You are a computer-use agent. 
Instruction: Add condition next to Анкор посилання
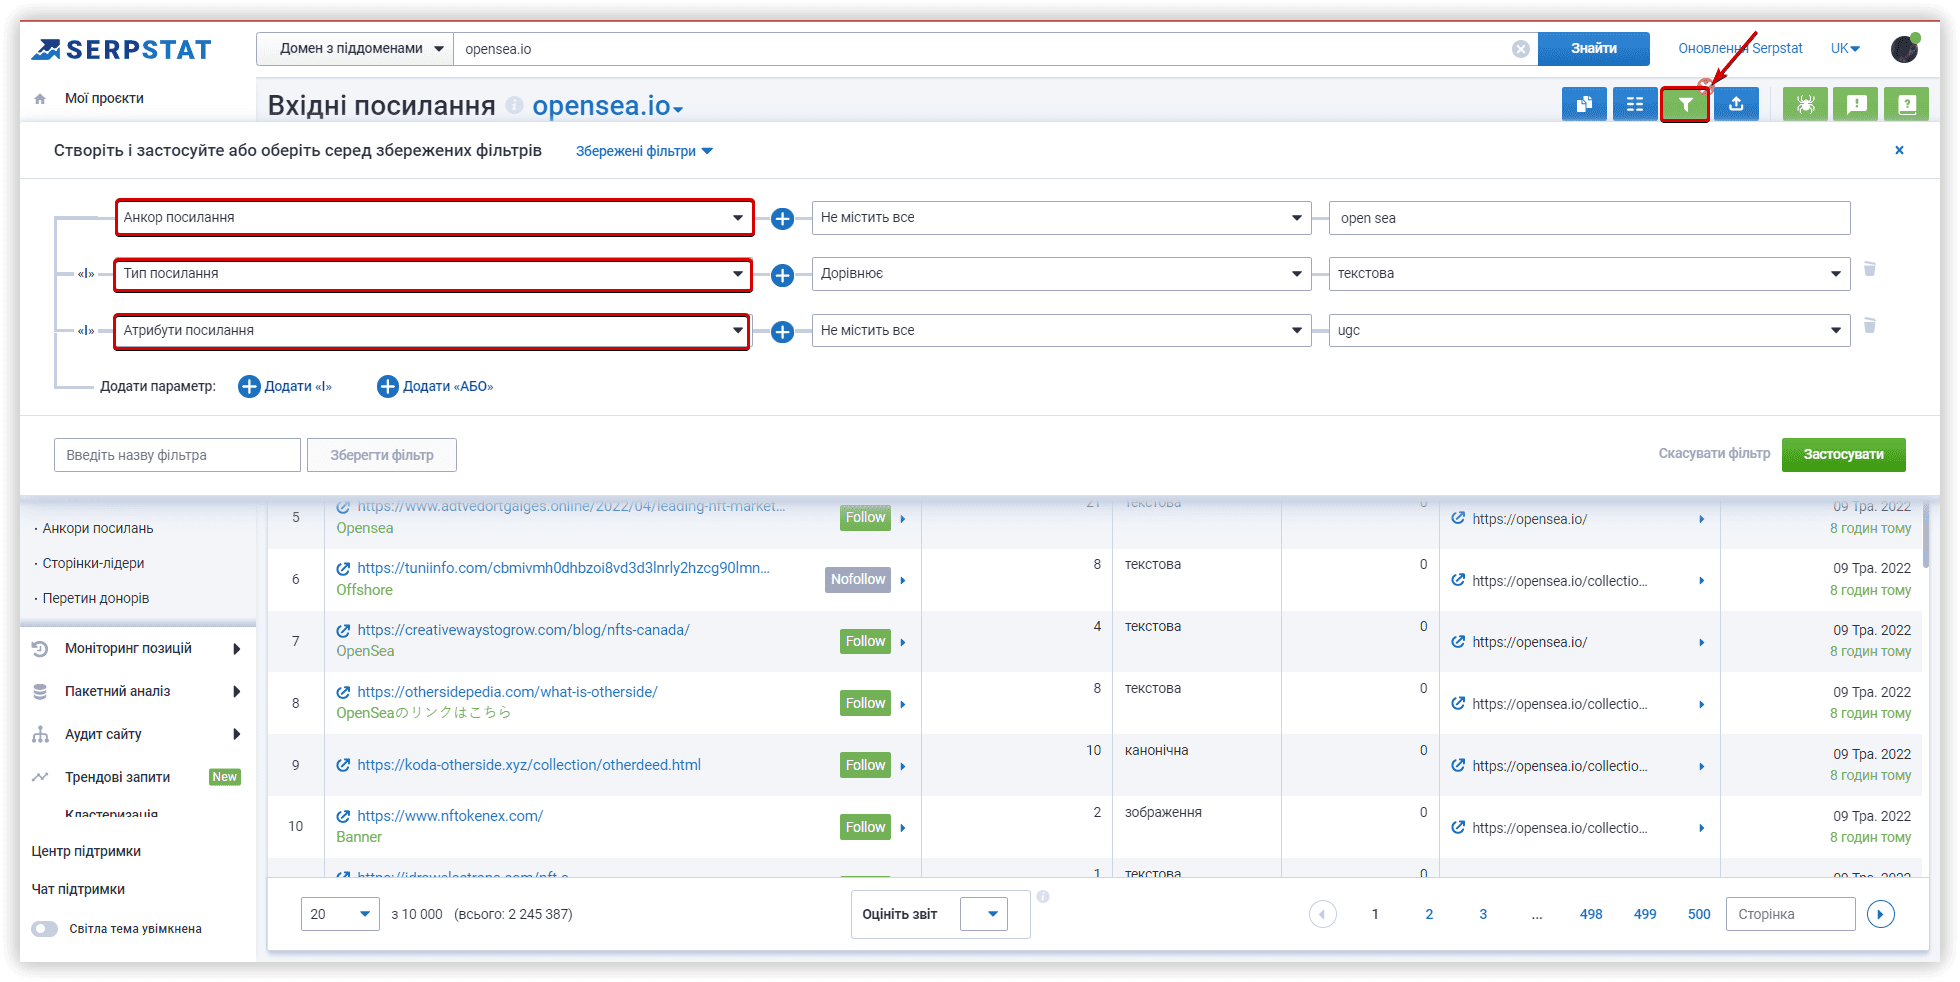[782, 218]
